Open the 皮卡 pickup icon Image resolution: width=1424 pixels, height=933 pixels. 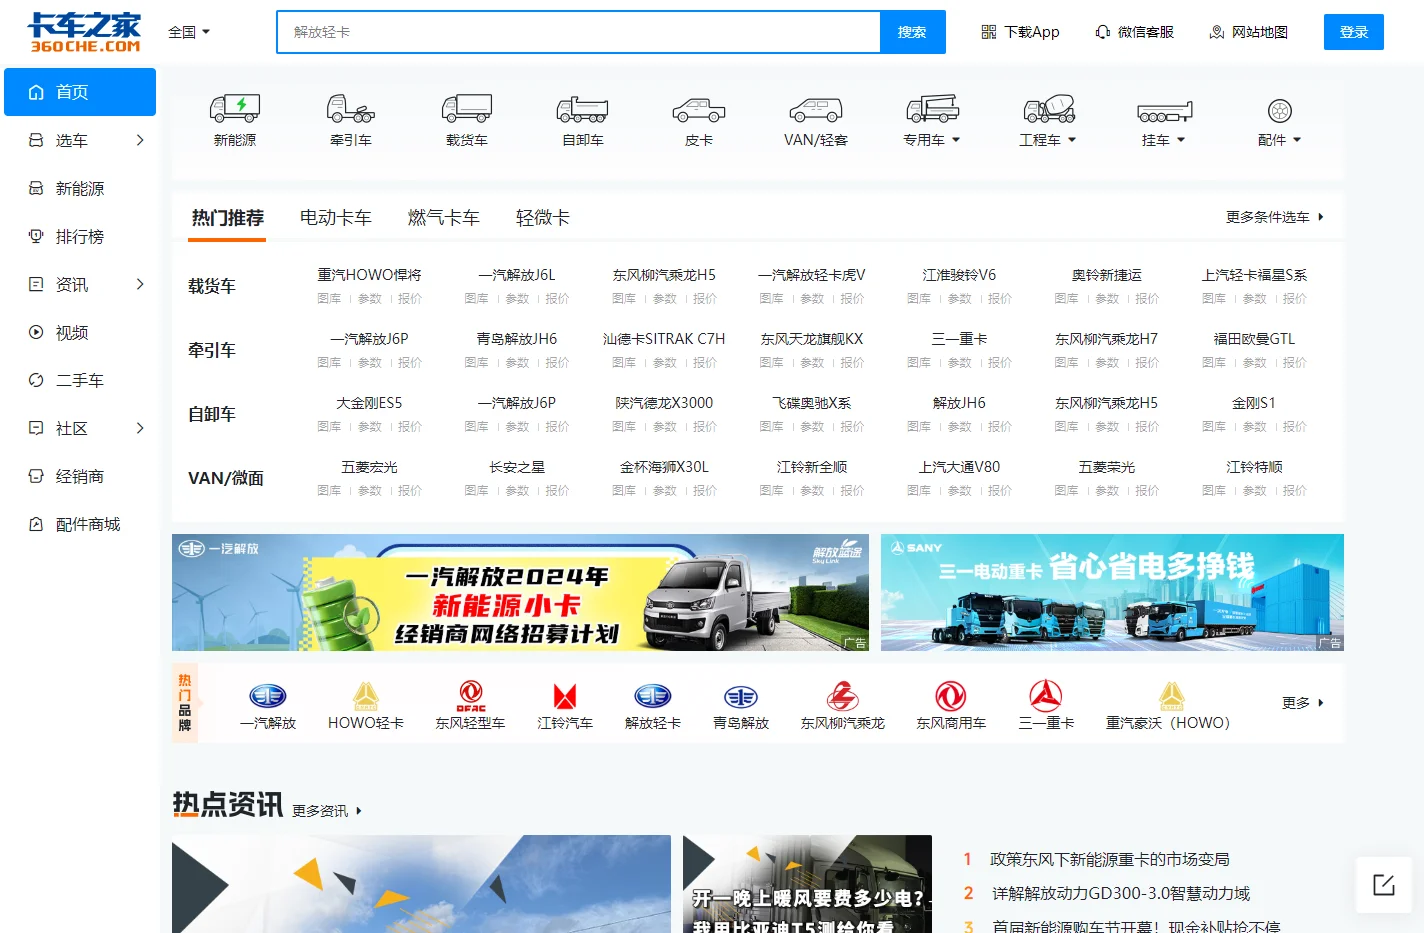[x=699, y=108]
